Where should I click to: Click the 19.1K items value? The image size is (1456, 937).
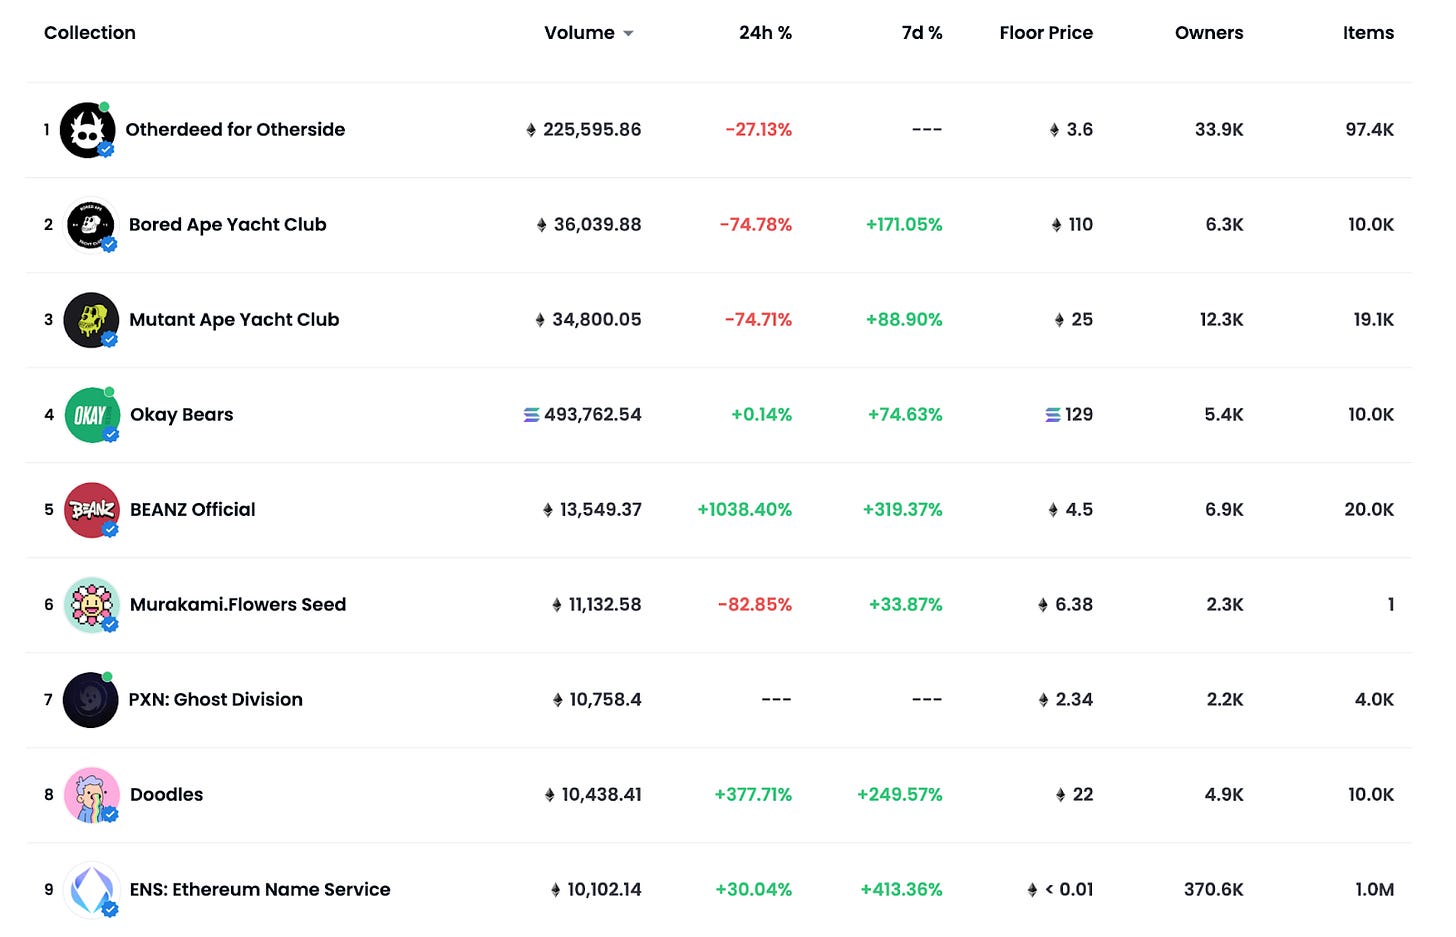coord(1374,320)
